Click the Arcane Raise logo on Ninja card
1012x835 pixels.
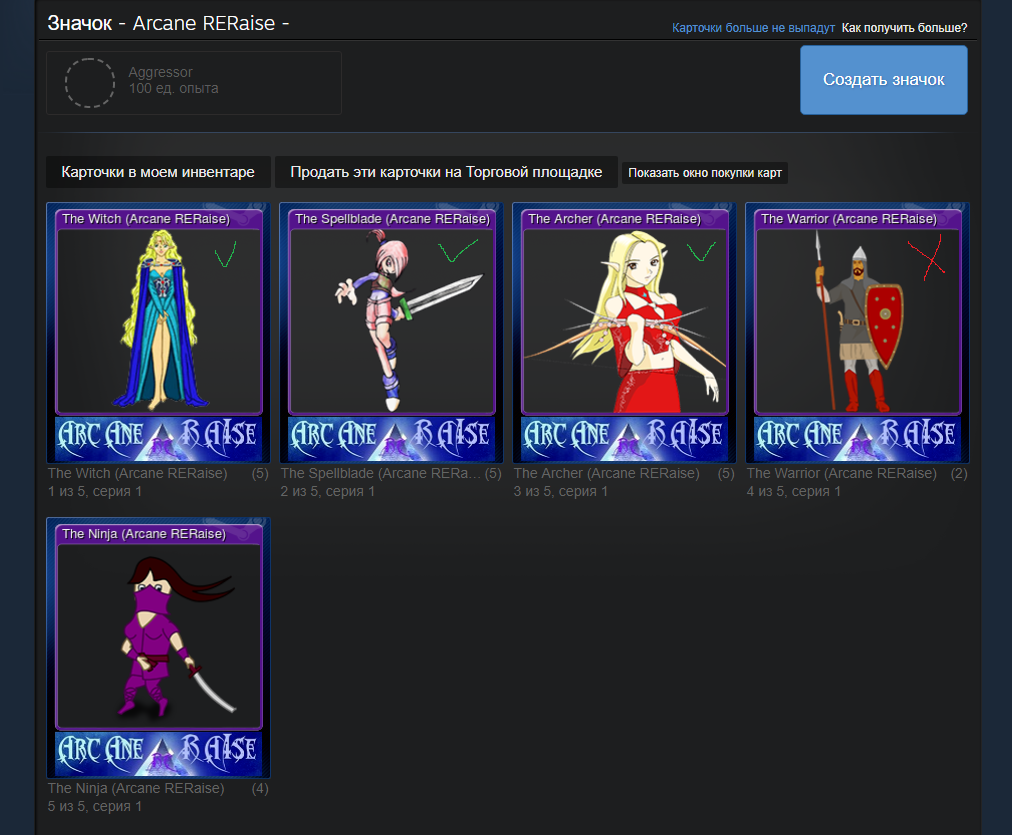[159, 753]
